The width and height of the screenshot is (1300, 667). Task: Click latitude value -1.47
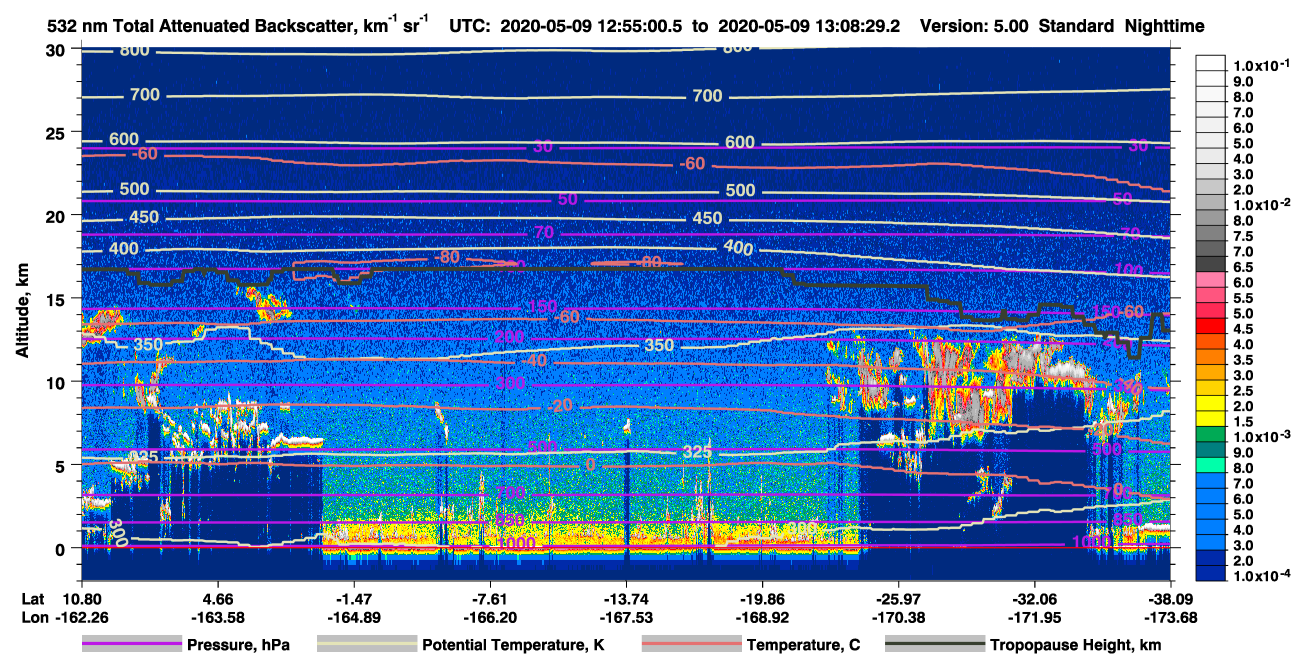352,598
